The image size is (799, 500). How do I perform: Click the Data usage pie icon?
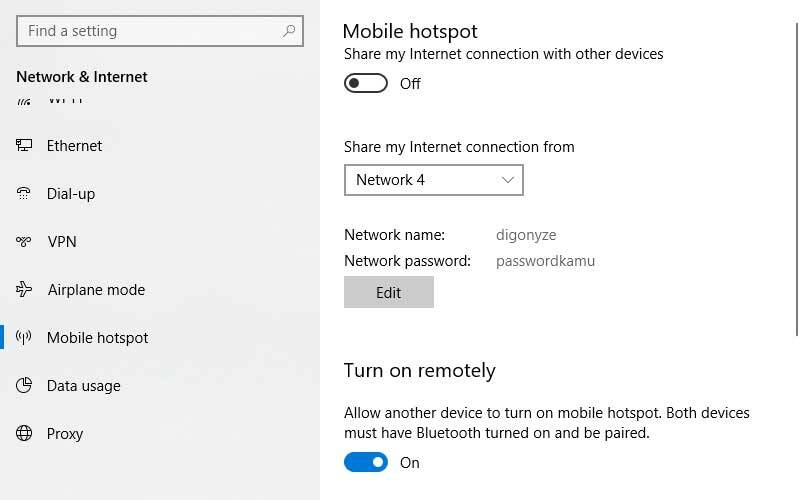[24, 386]
